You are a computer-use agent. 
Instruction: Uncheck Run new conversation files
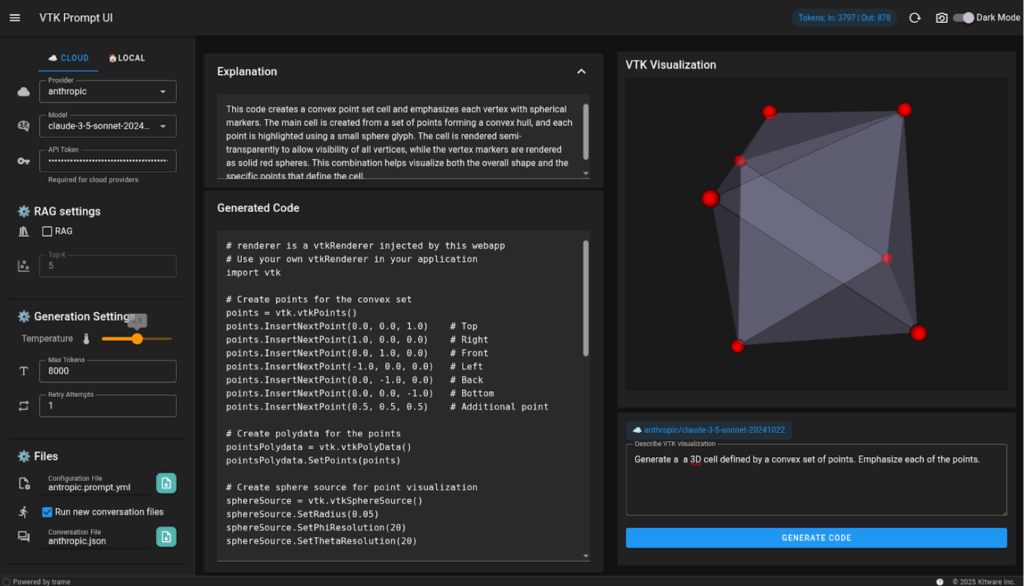pos(47,512)
